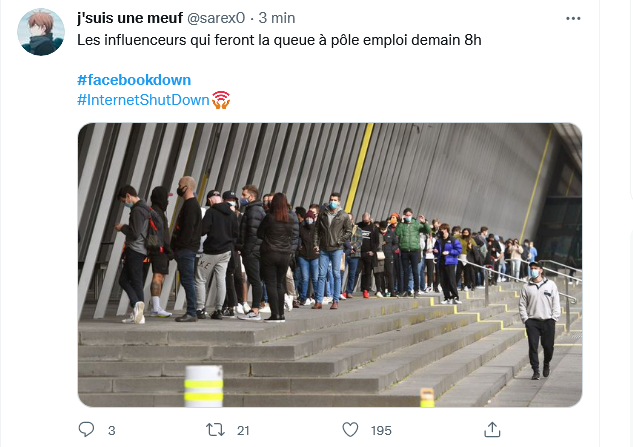Open the #InternetShutDown hashtag link
Image resolution: width=633 pixels, height=447 pixels.
[143, 100]
